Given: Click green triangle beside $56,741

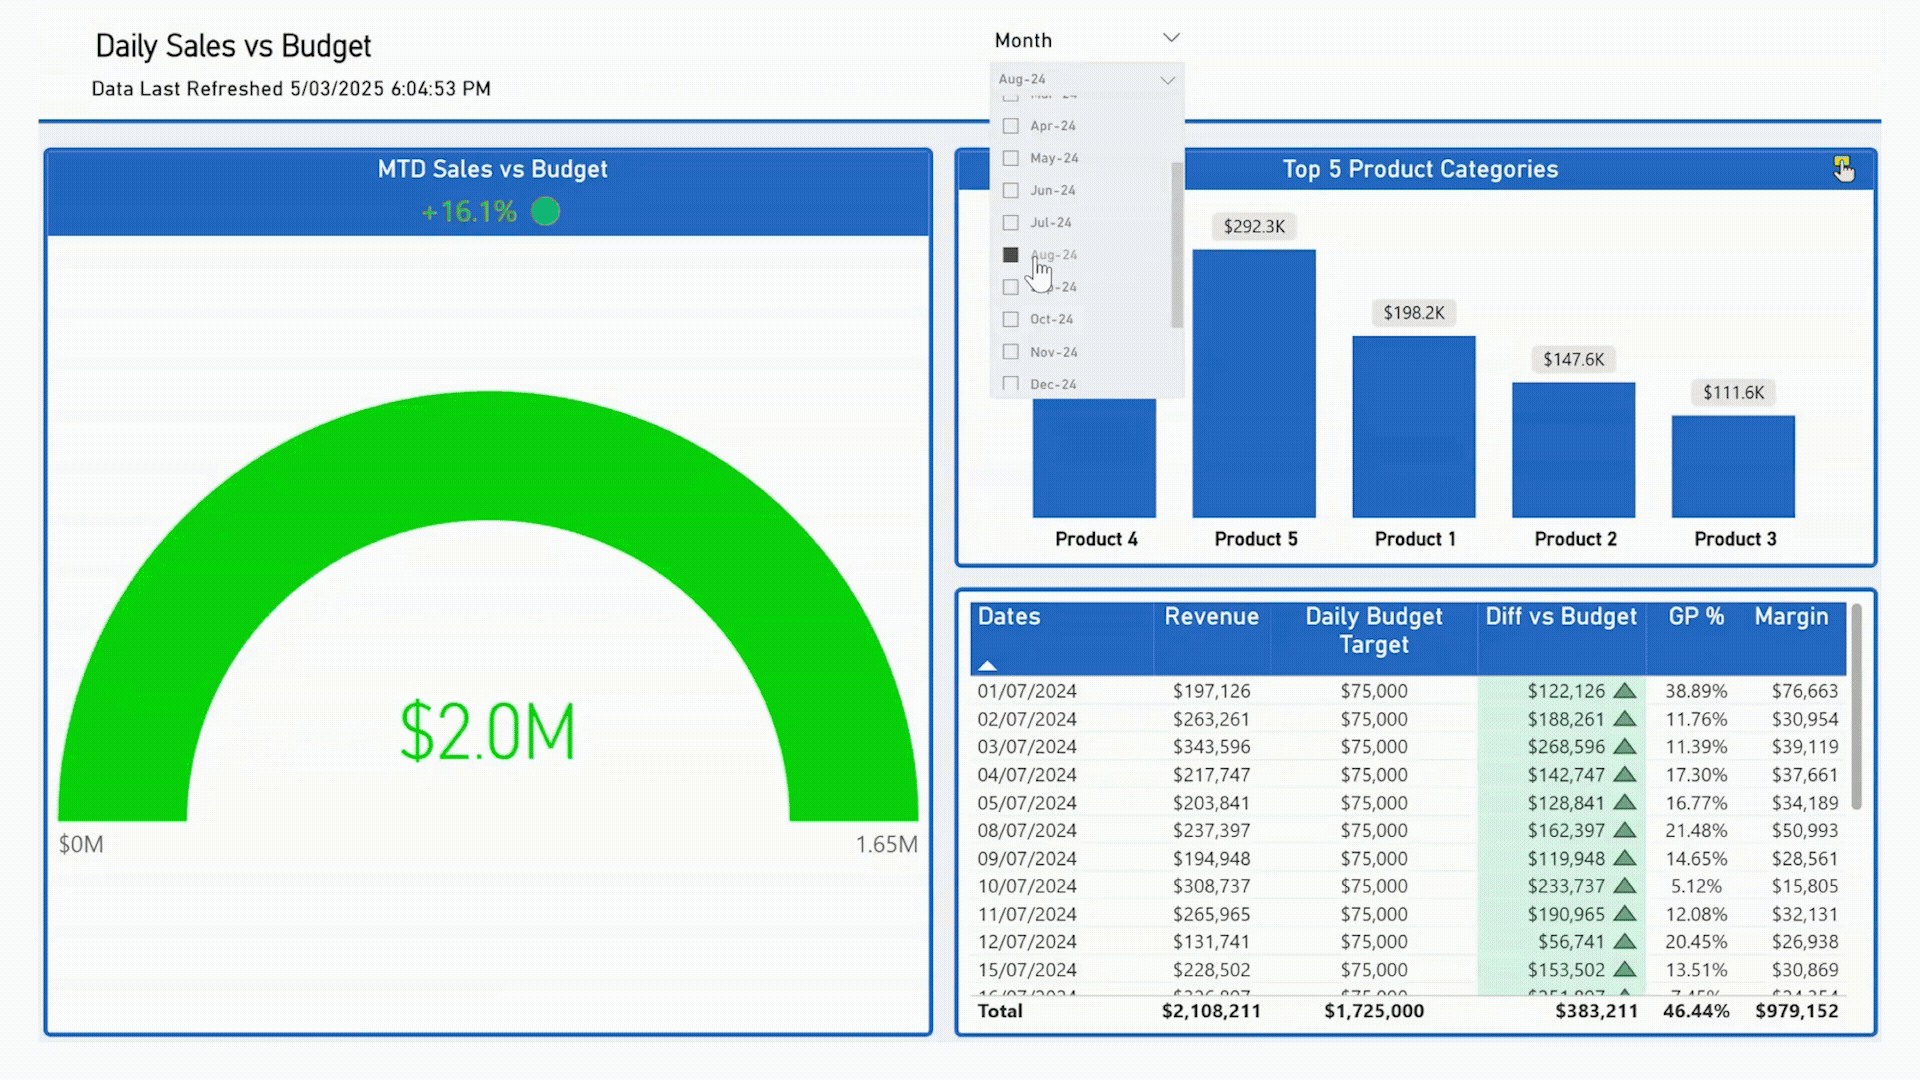Looking at the screenshot, I should click(x=1625, y=942).
